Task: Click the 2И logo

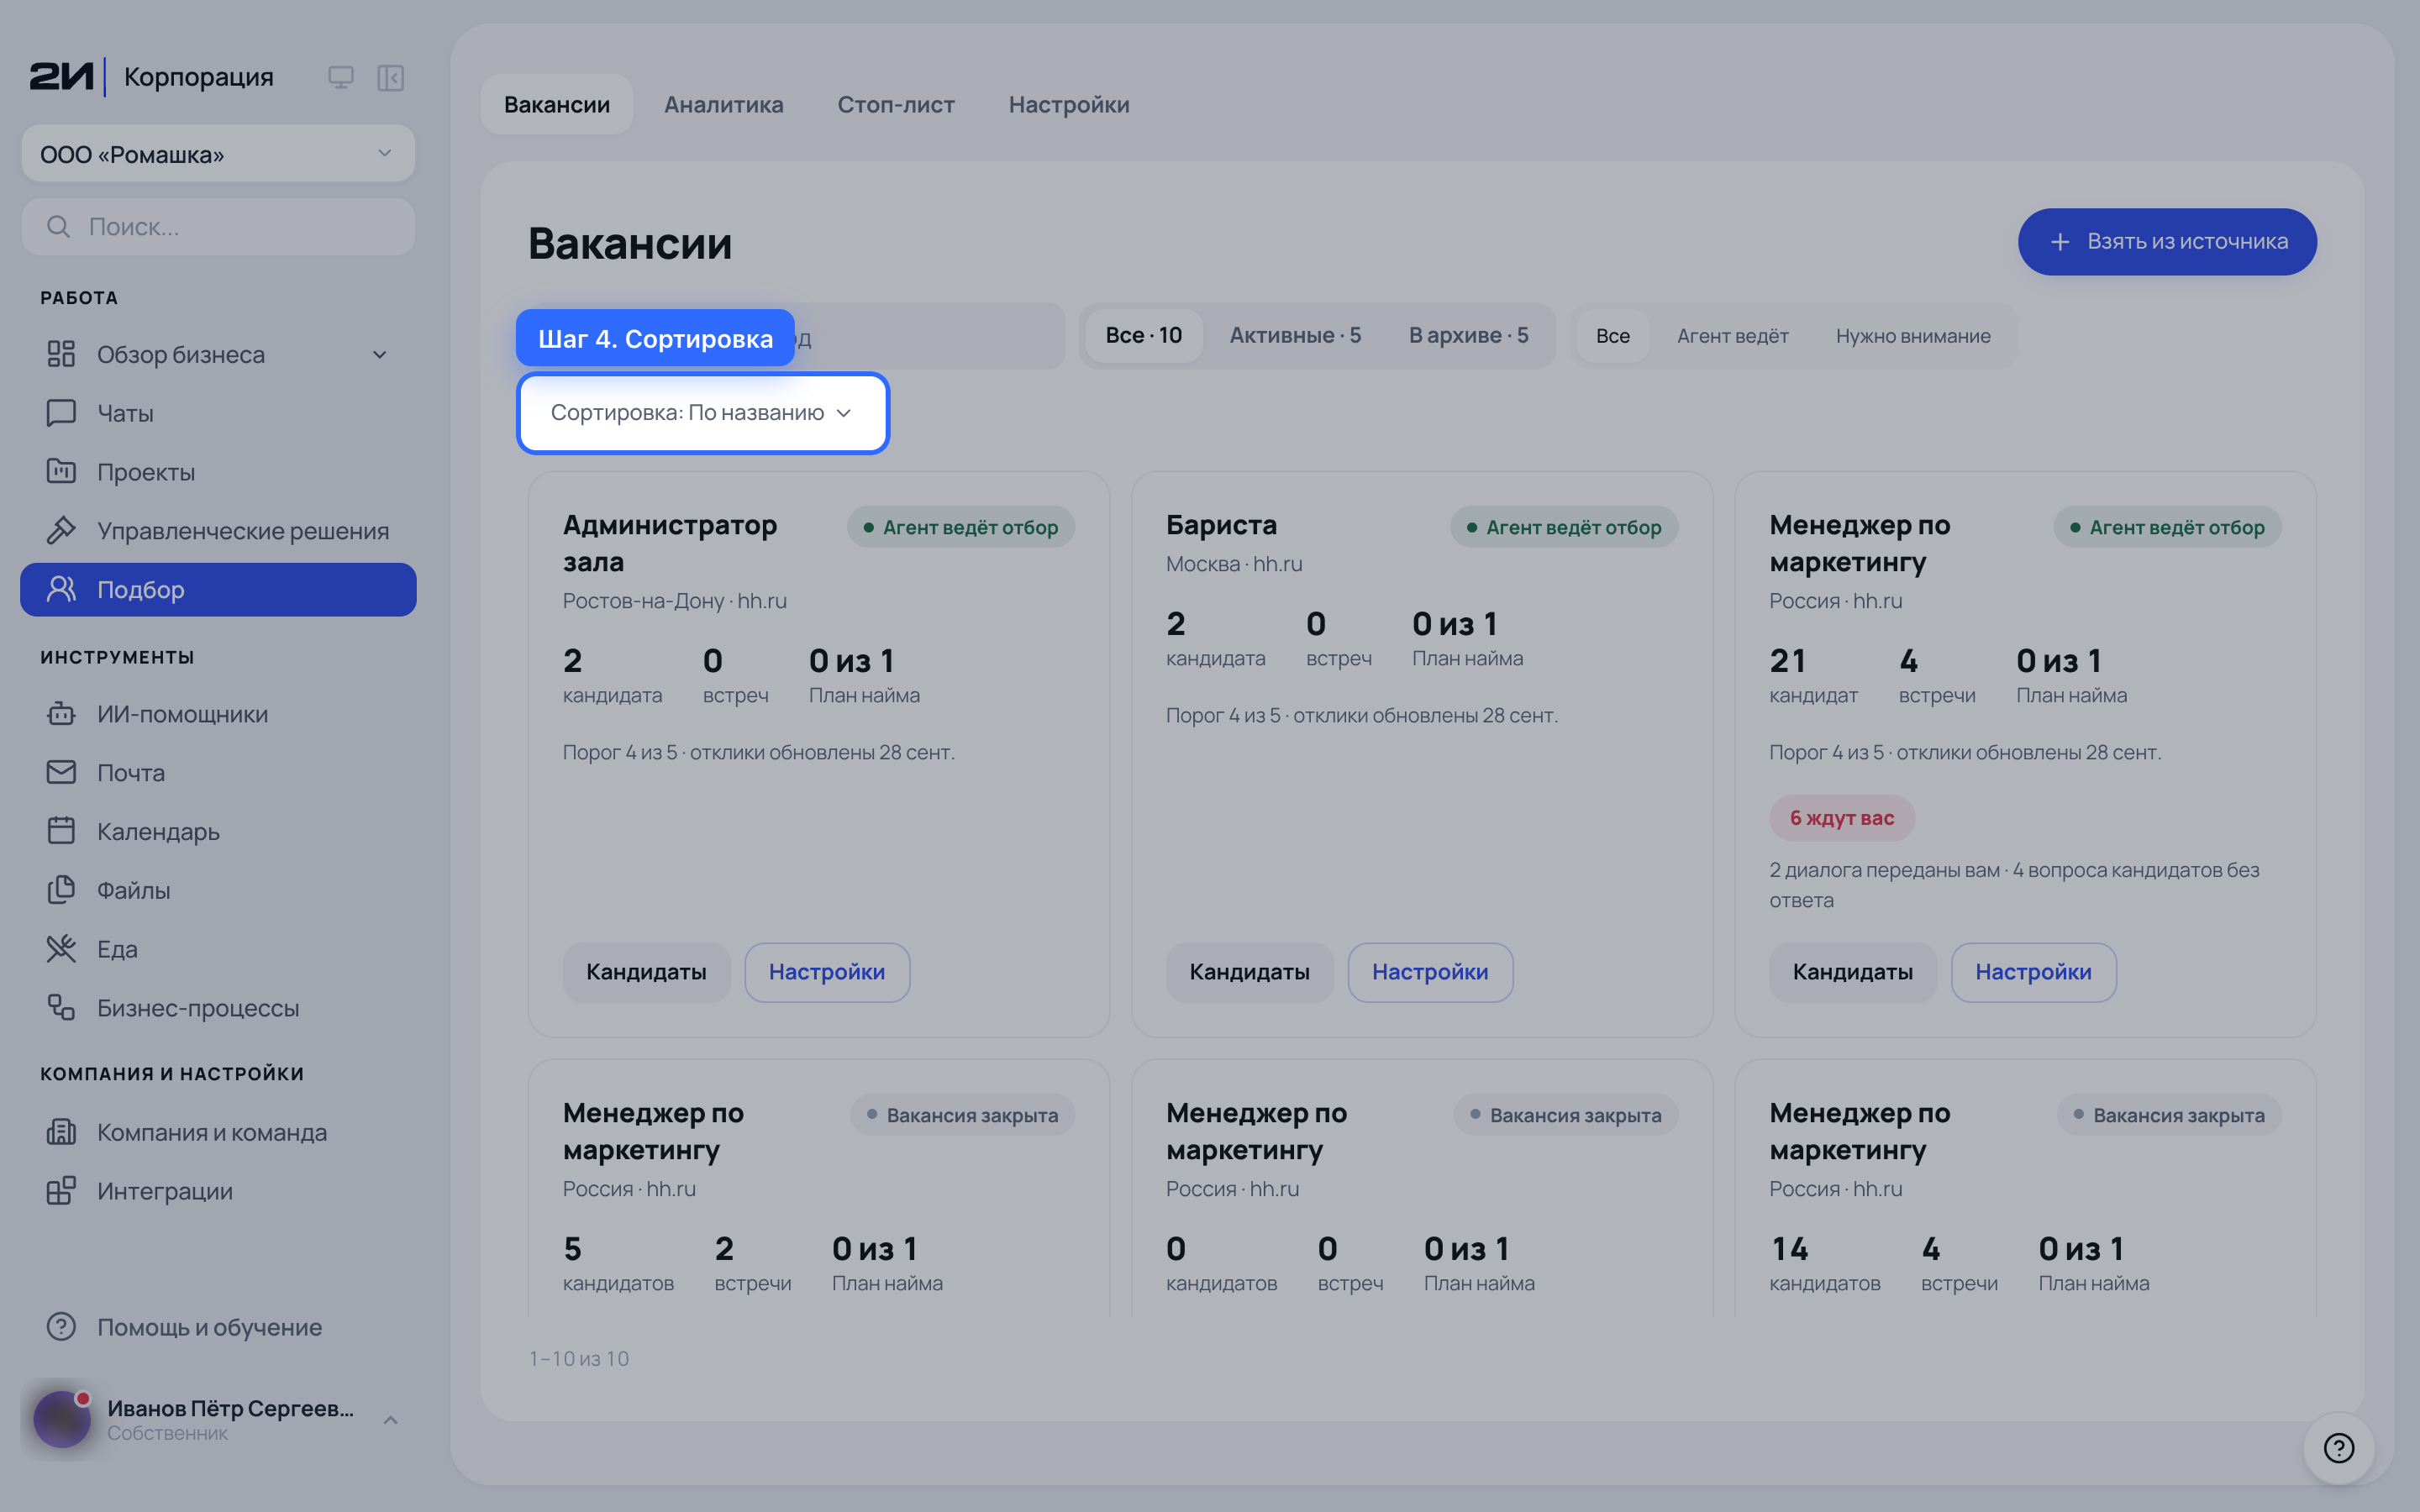Action: [x=62, y=76]
